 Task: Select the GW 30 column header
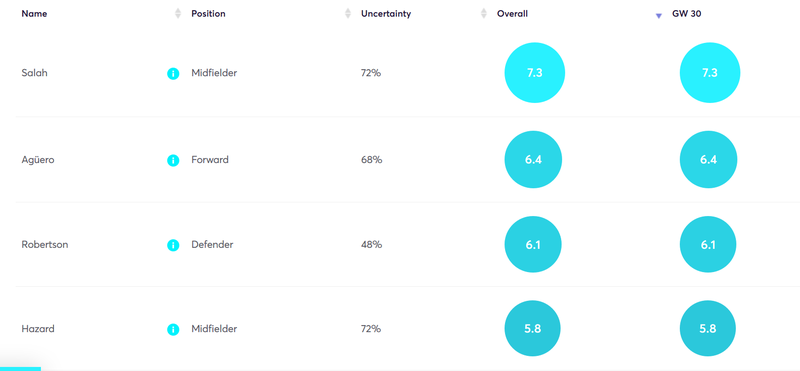686,14
